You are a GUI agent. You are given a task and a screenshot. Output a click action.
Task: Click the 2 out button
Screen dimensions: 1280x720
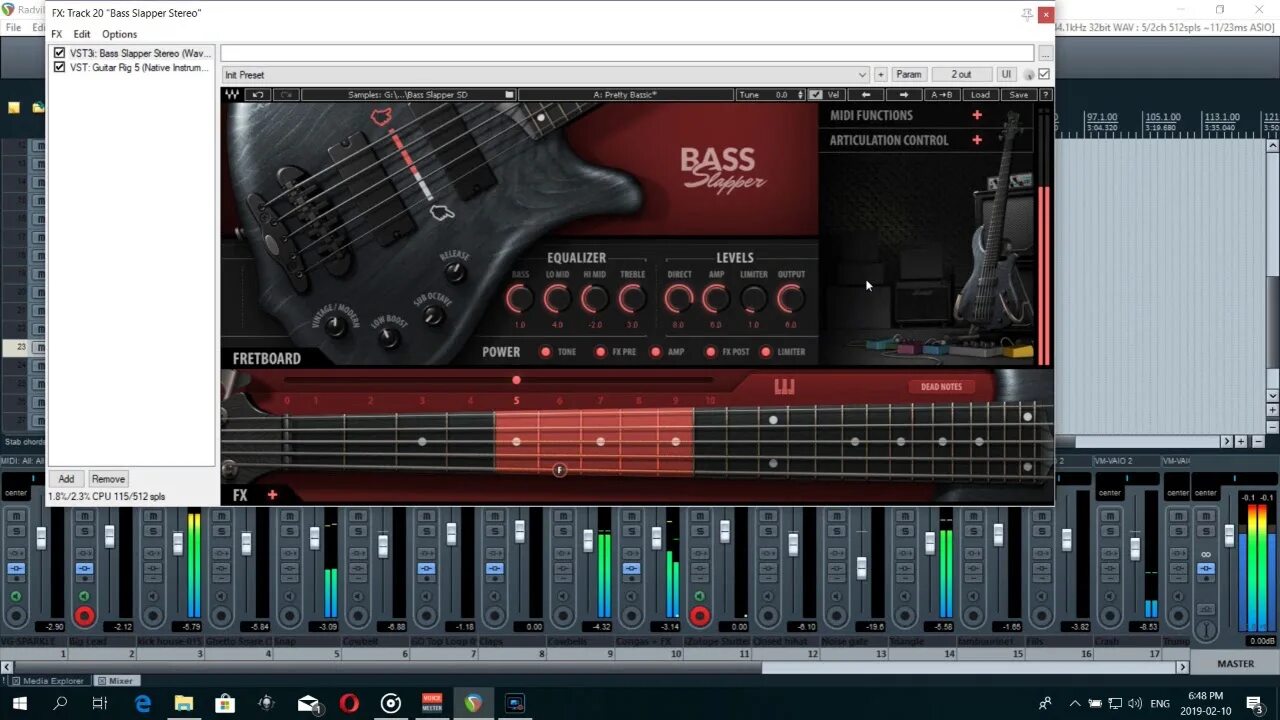click(961, 75)
